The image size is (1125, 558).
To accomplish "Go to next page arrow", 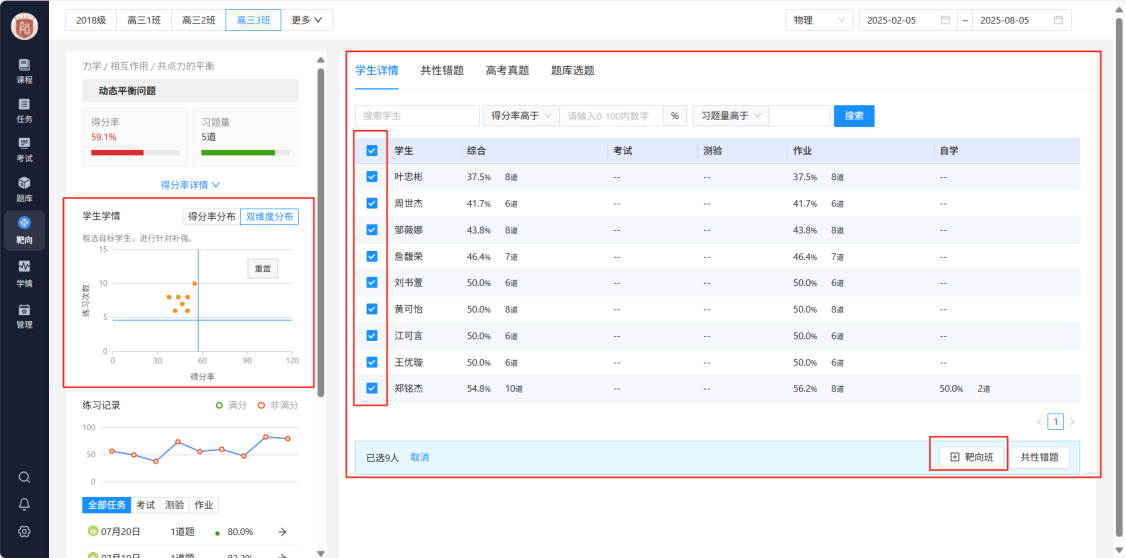I will tap(1072, 422).
